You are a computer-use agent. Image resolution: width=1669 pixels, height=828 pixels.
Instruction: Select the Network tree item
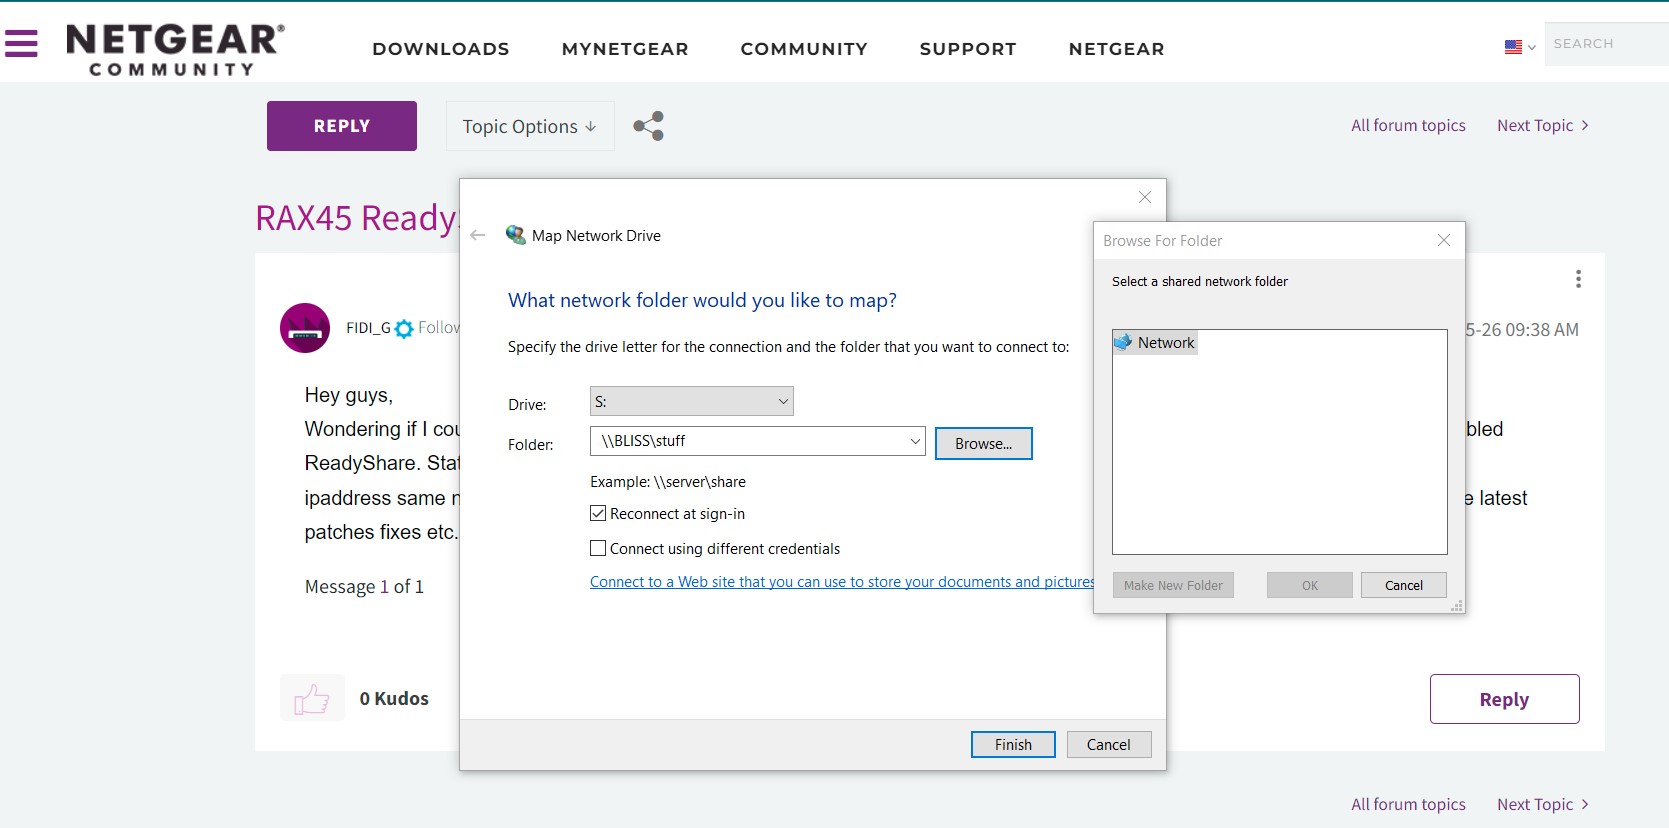click(x=1155, y=343)
